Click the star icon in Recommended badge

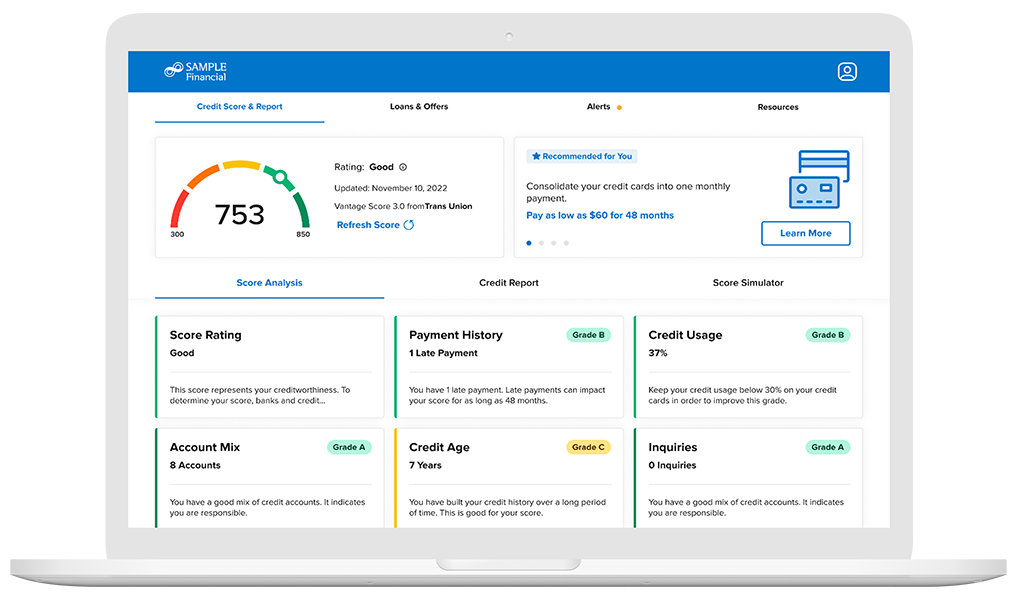[536, 157]
